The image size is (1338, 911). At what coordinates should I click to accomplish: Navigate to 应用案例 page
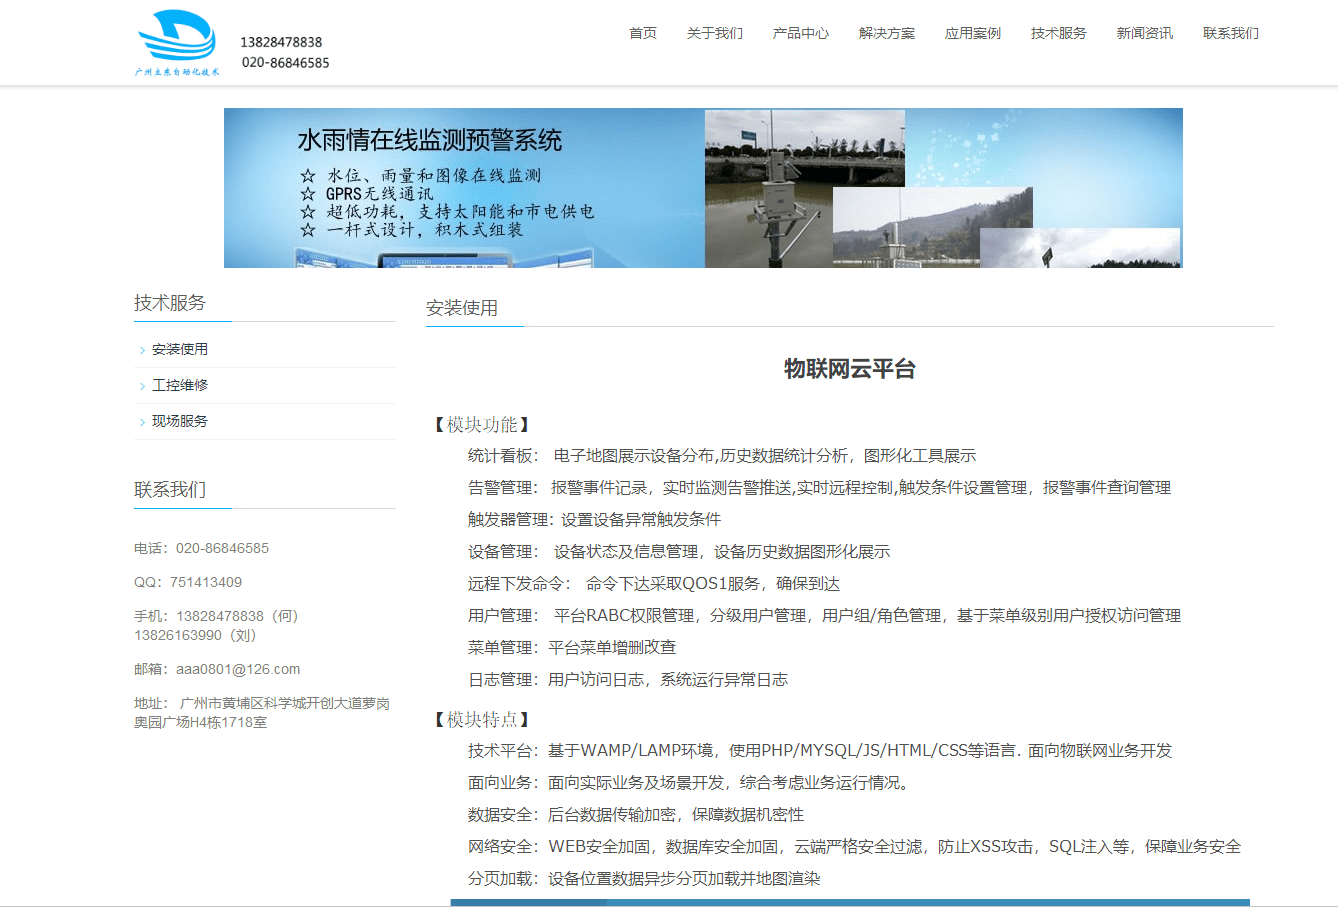[x=972, y=33]
